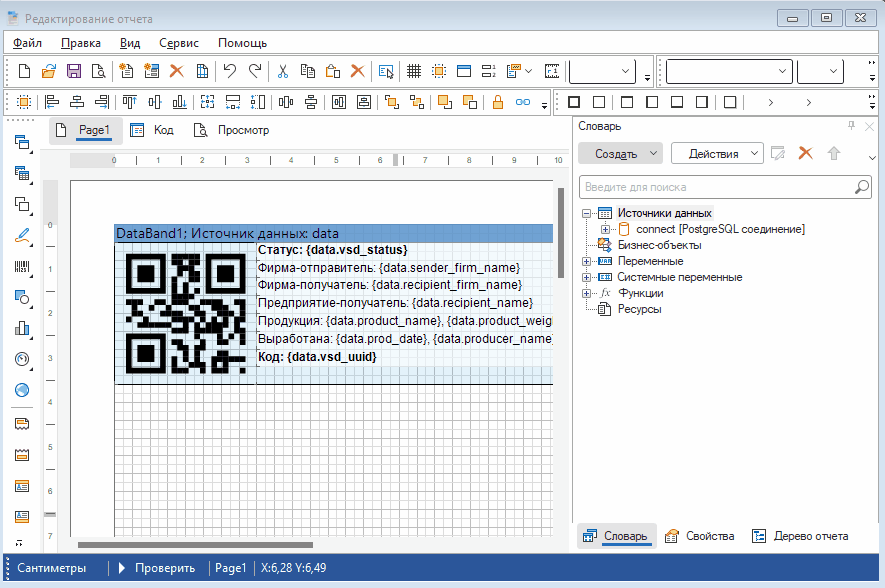Select the QR code component on the band
The height and width of the screenshot is (588, 885).
tap(185, 314)
